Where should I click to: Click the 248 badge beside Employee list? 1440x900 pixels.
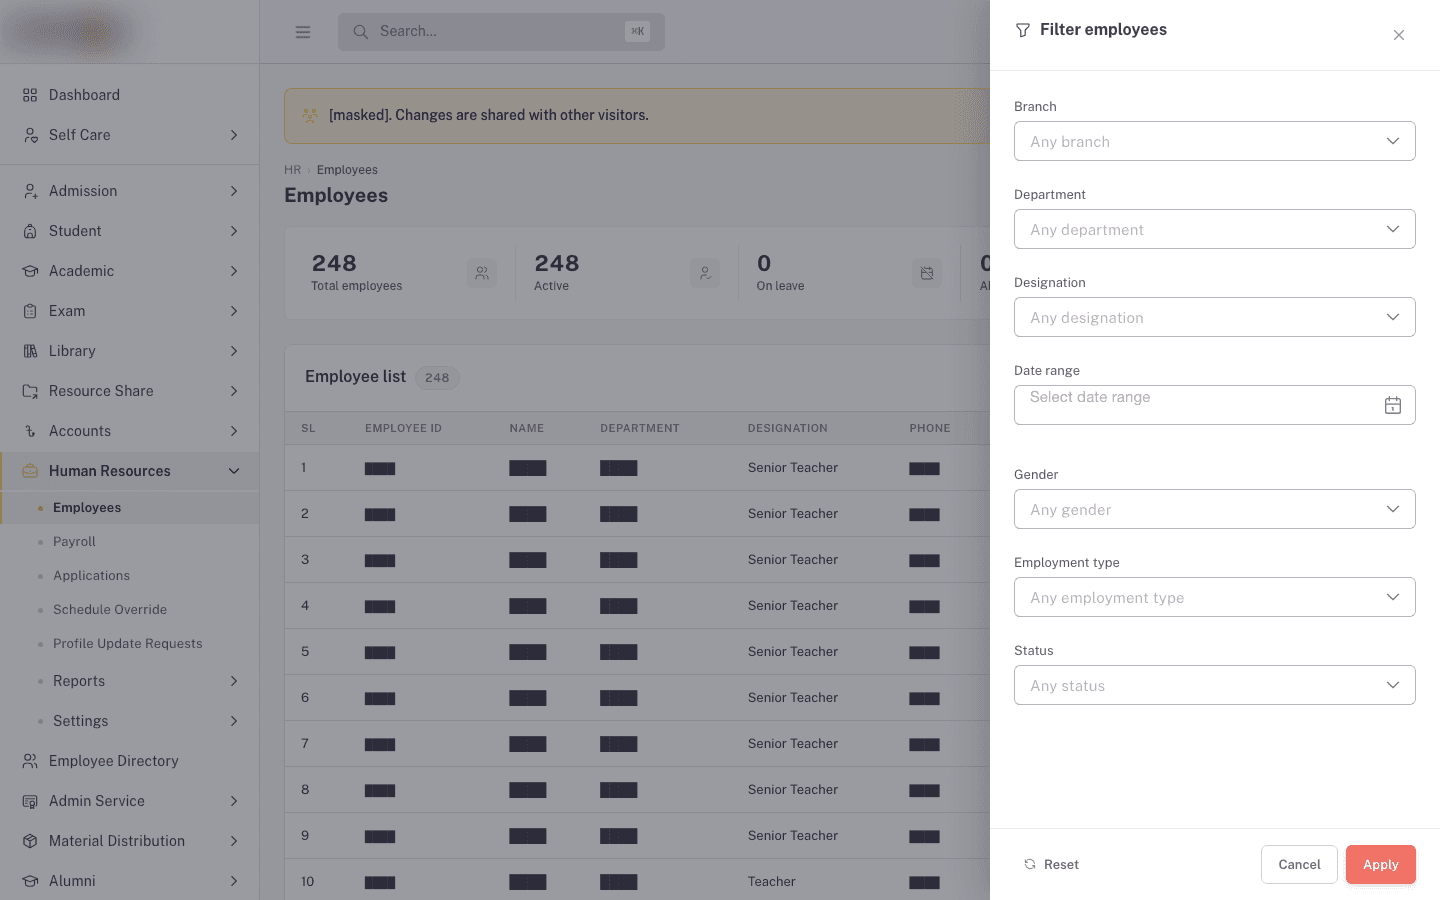[437, 378]
